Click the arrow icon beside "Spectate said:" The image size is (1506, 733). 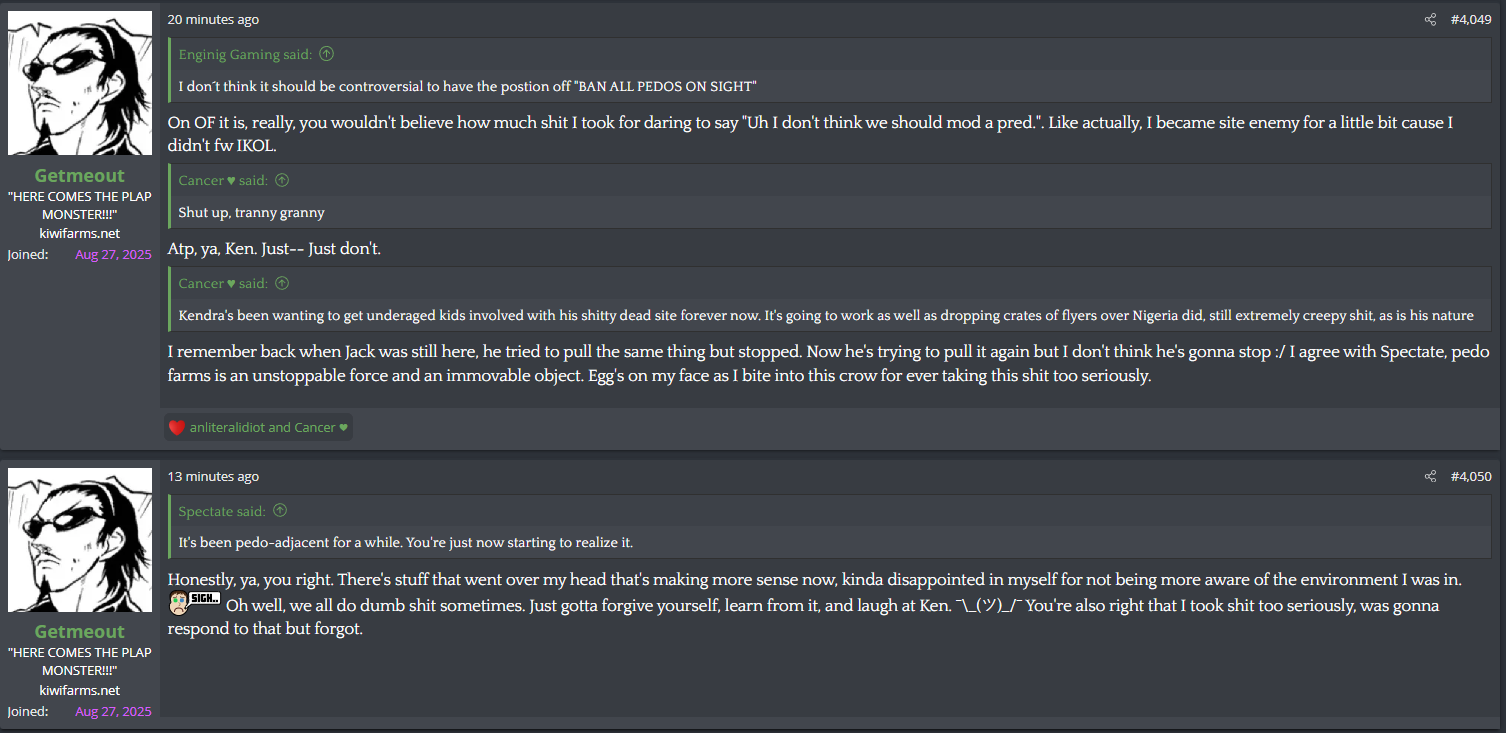pyautogui.click(x=280, y=511)
